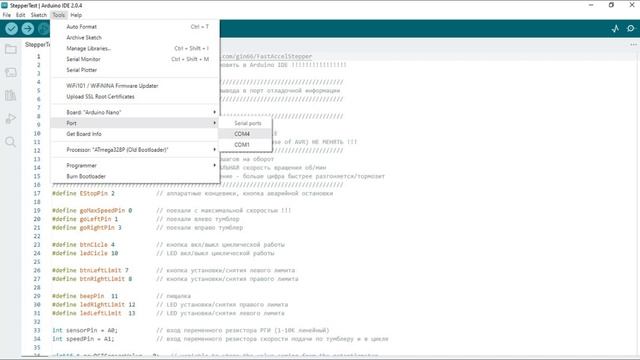Expand the Port submenu entry
The image size is (640, 360).
tap(135, 123)
